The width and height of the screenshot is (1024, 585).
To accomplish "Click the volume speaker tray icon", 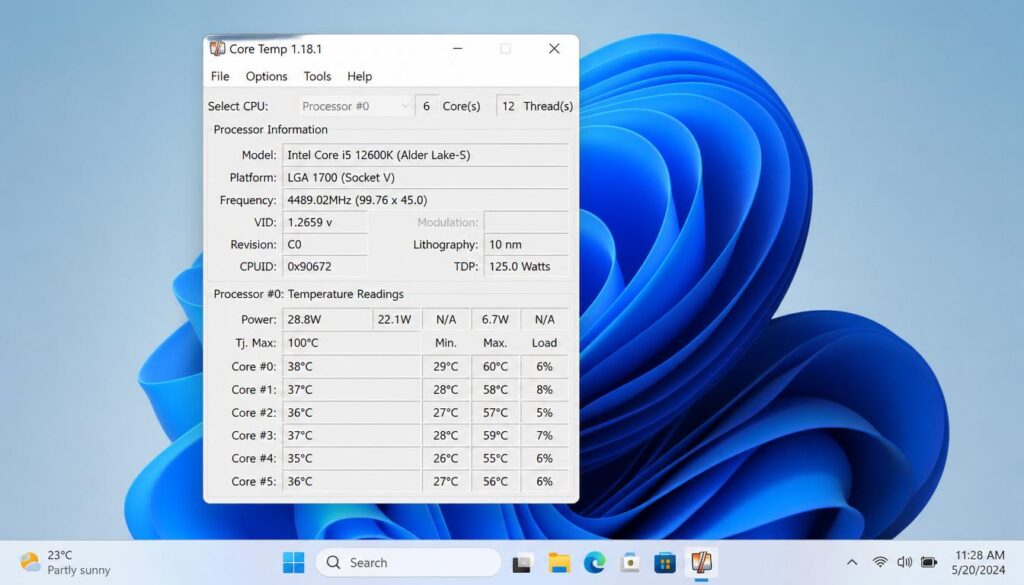I will [x=904, y=562].
